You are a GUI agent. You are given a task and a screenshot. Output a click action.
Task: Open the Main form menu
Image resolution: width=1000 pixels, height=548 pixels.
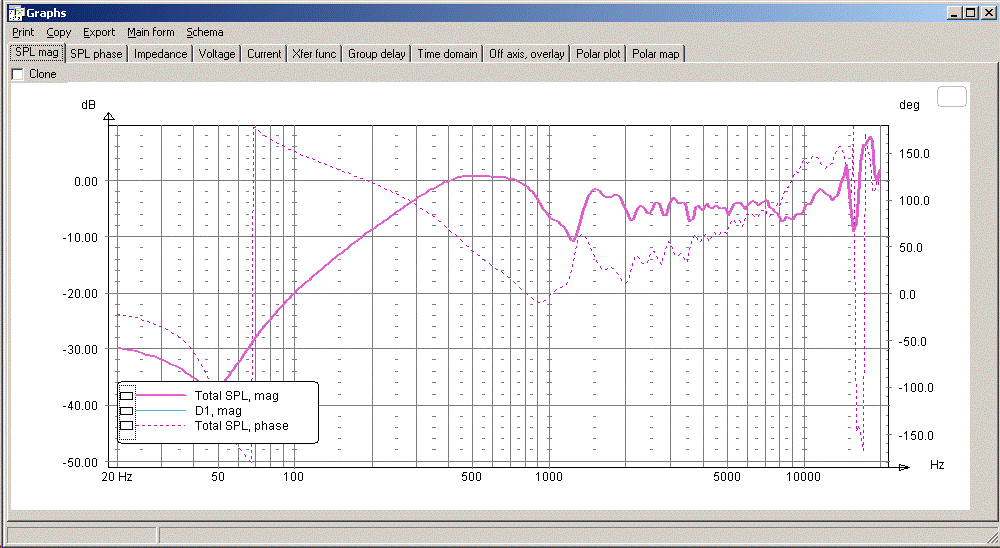[151, 32]
